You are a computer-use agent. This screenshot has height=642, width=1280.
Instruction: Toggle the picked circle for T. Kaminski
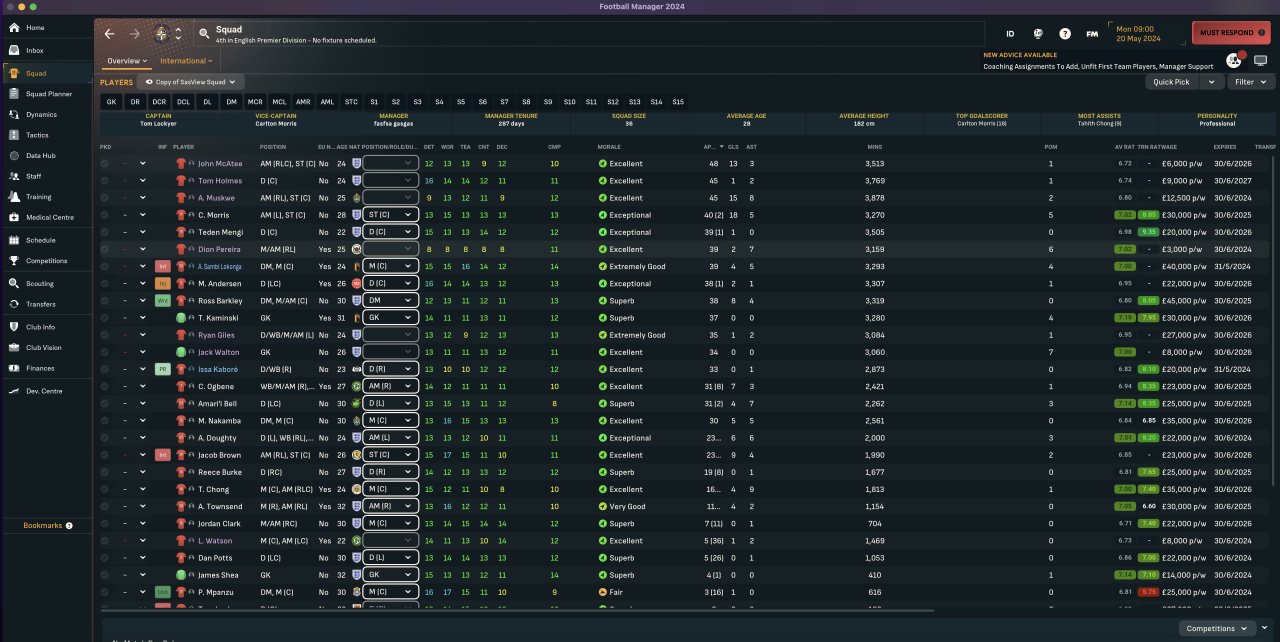click(105, 318)
